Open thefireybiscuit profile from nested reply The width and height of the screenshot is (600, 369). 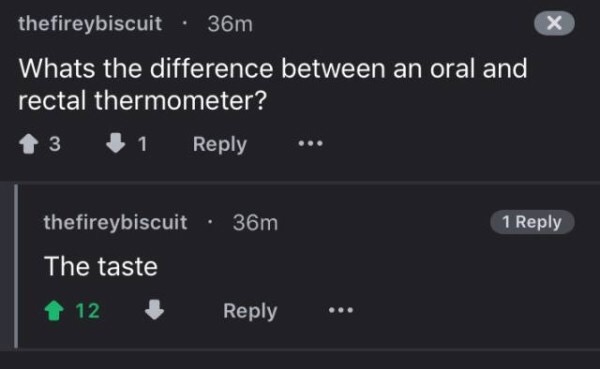pos(116,223)
